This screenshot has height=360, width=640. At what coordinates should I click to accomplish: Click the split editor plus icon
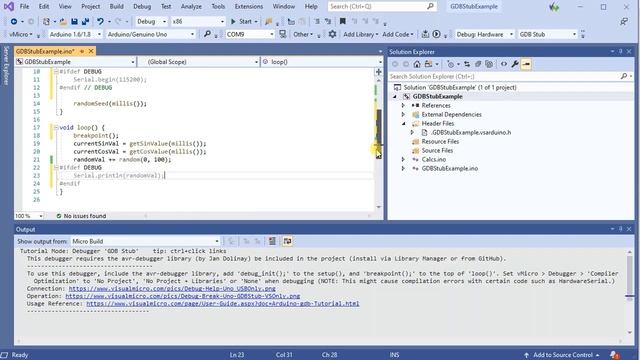coord(378,72)
